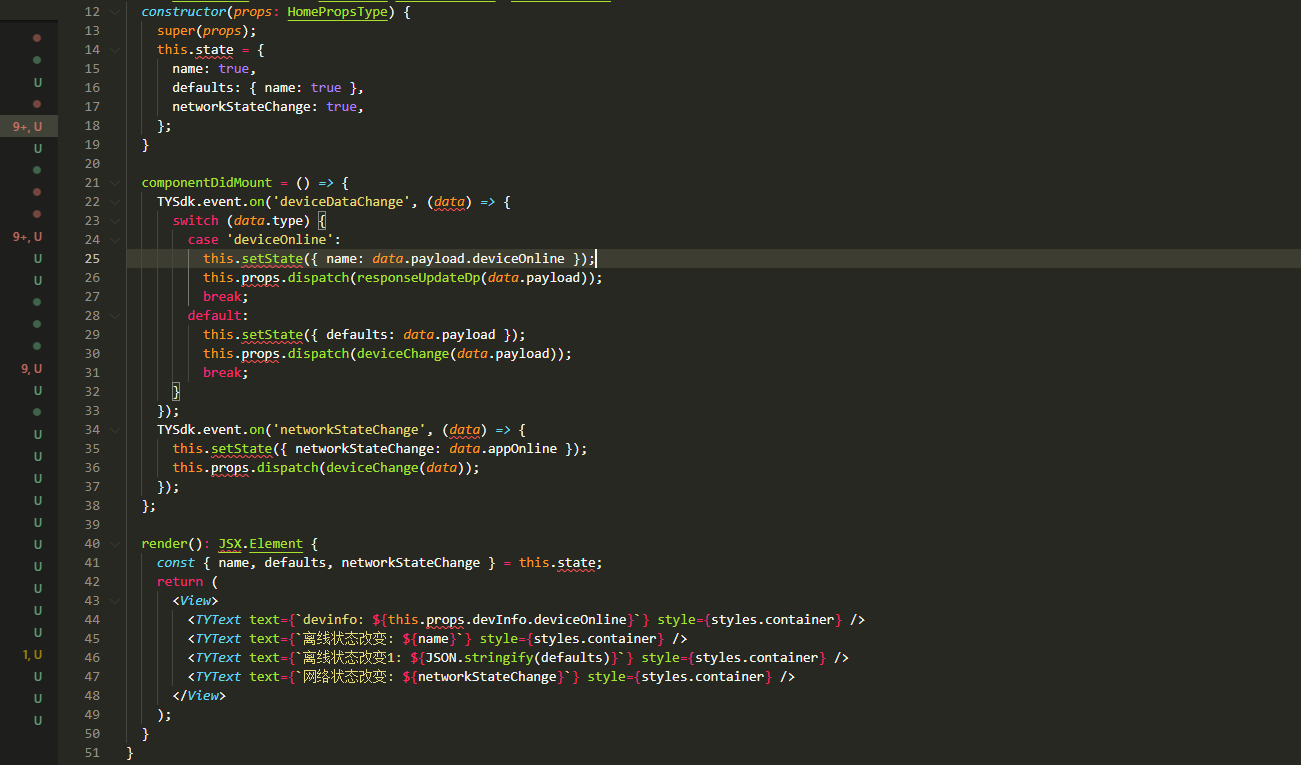This screenshot has width=1301, height=765.
Task: Collapse the render method at line 40
Action: 117,544
